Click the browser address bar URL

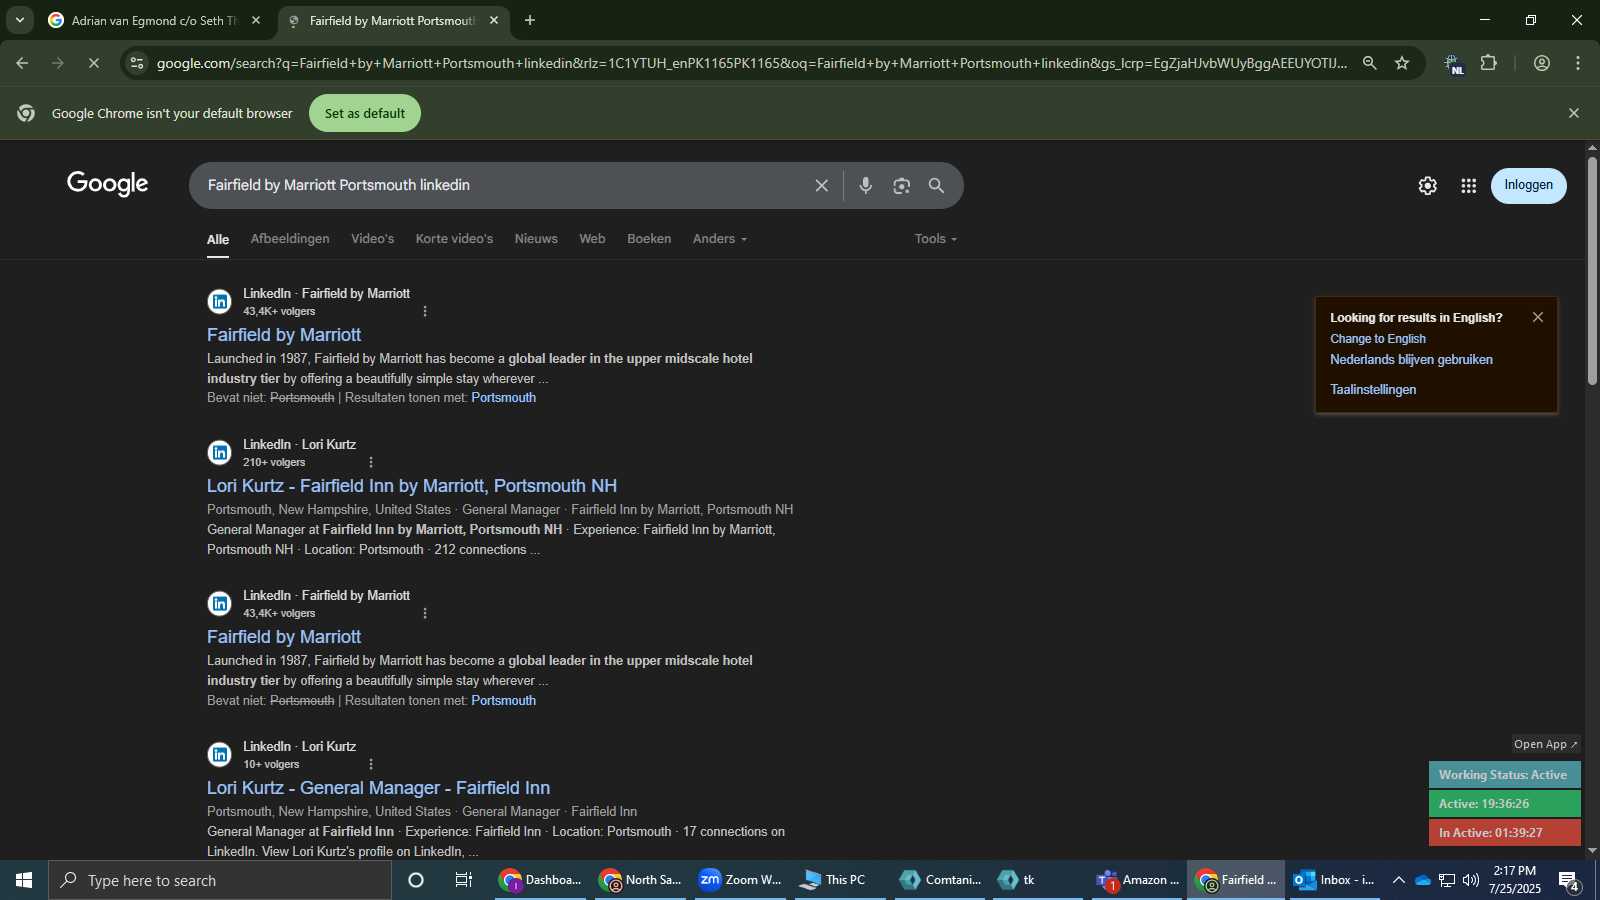pos(752,63)
